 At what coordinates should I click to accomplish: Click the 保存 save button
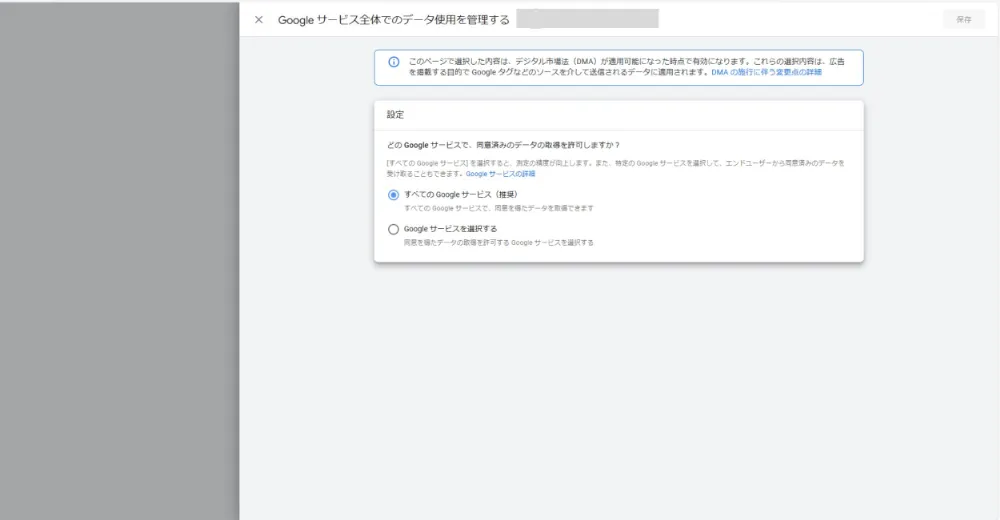click(964, 20)
